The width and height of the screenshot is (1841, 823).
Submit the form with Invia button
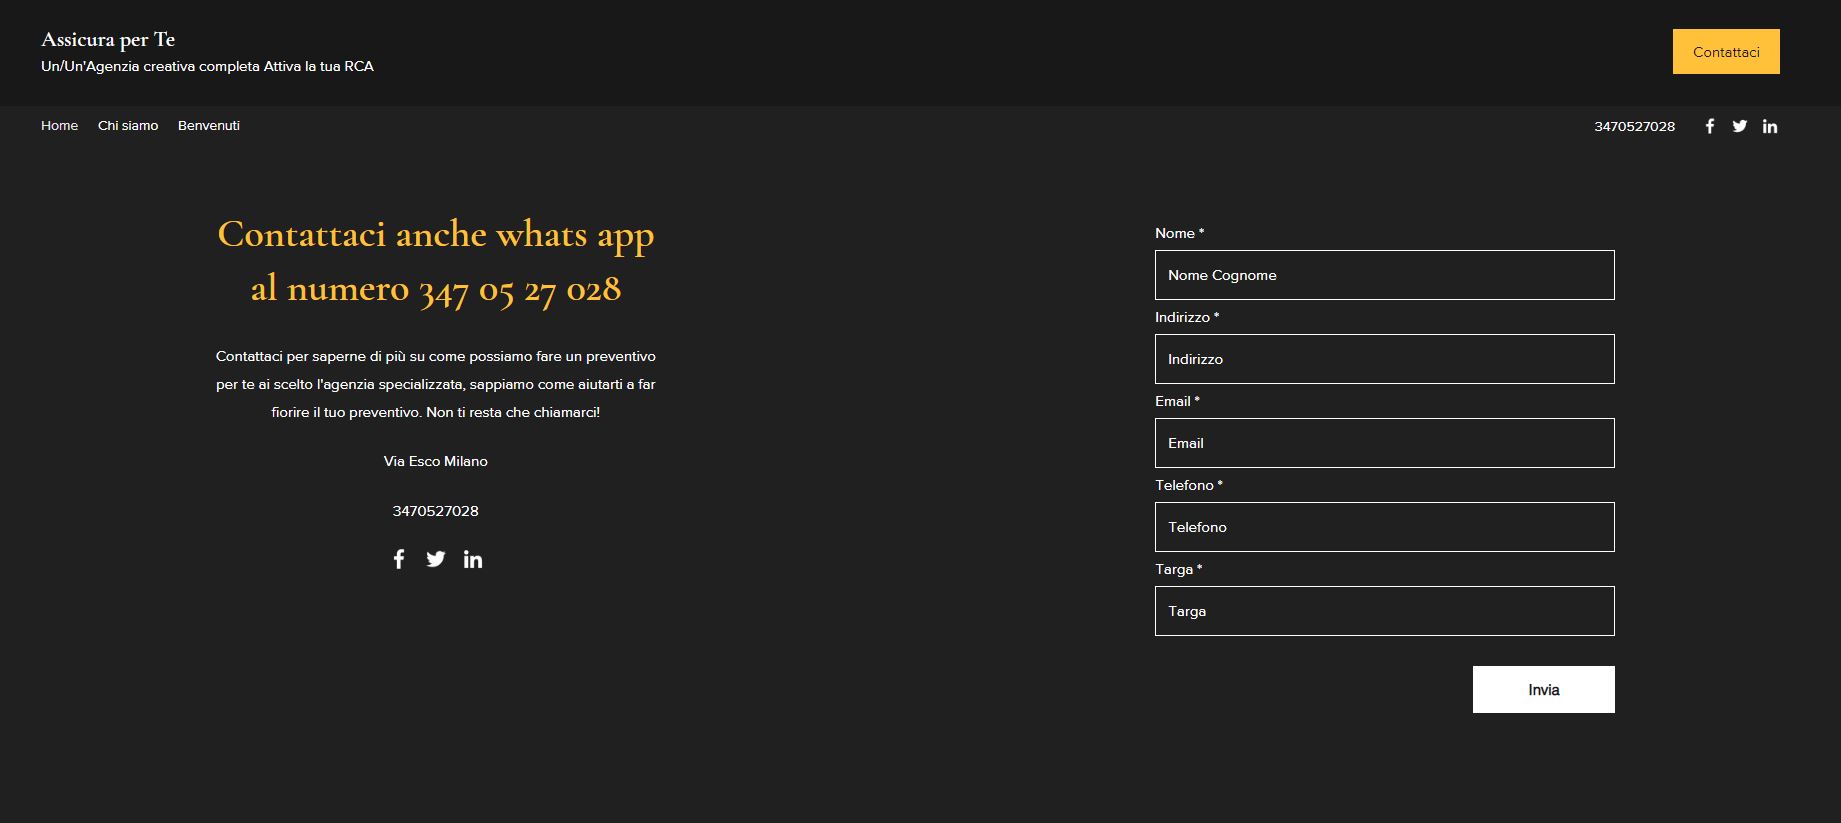point(1543,690)
